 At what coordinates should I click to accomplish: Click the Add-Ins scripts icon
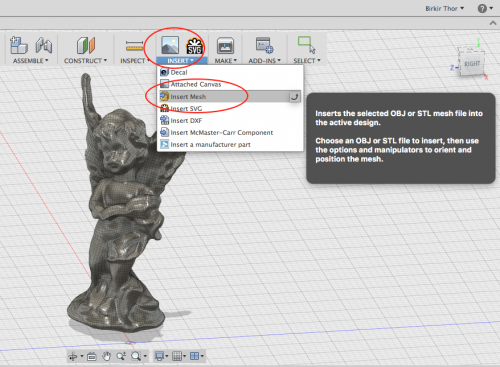click(x=265, y=45)
